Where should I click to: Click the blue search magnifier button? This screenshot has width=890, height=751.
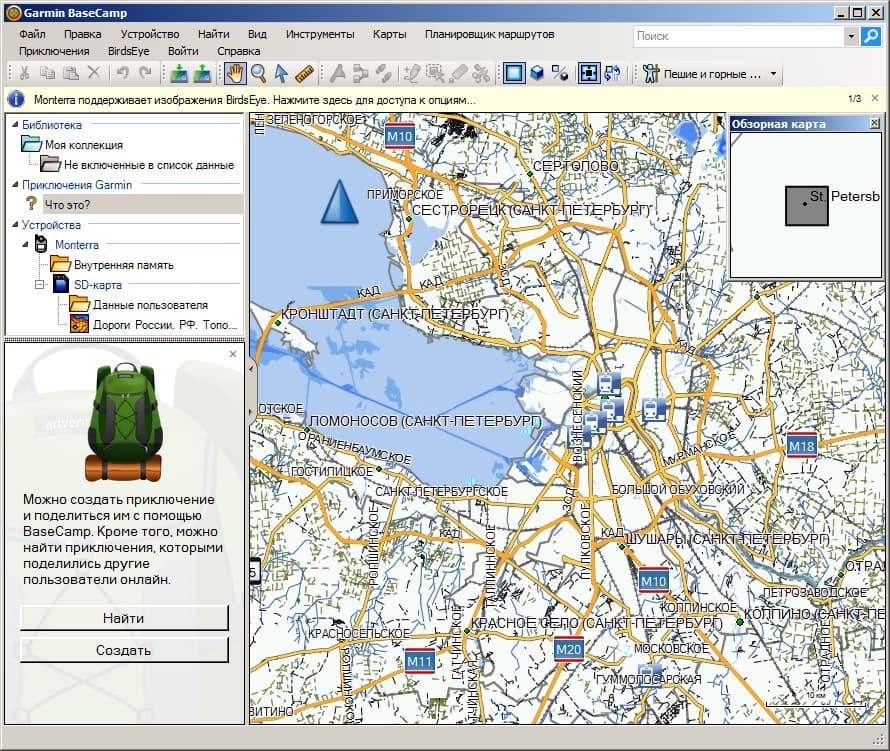(871, 36)
